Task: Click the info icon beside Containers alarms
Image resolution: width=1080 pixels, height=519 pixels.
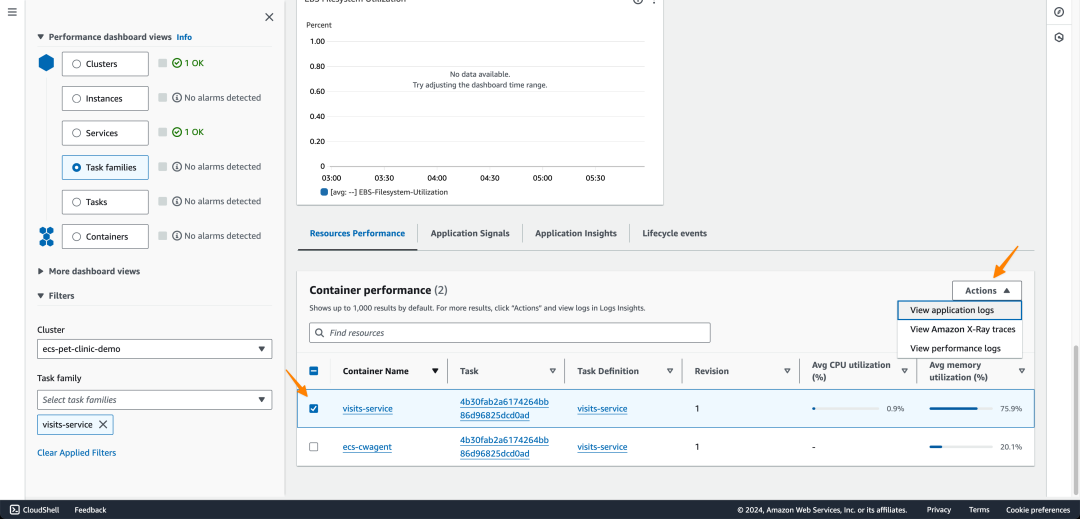Action: pos(177,235)
